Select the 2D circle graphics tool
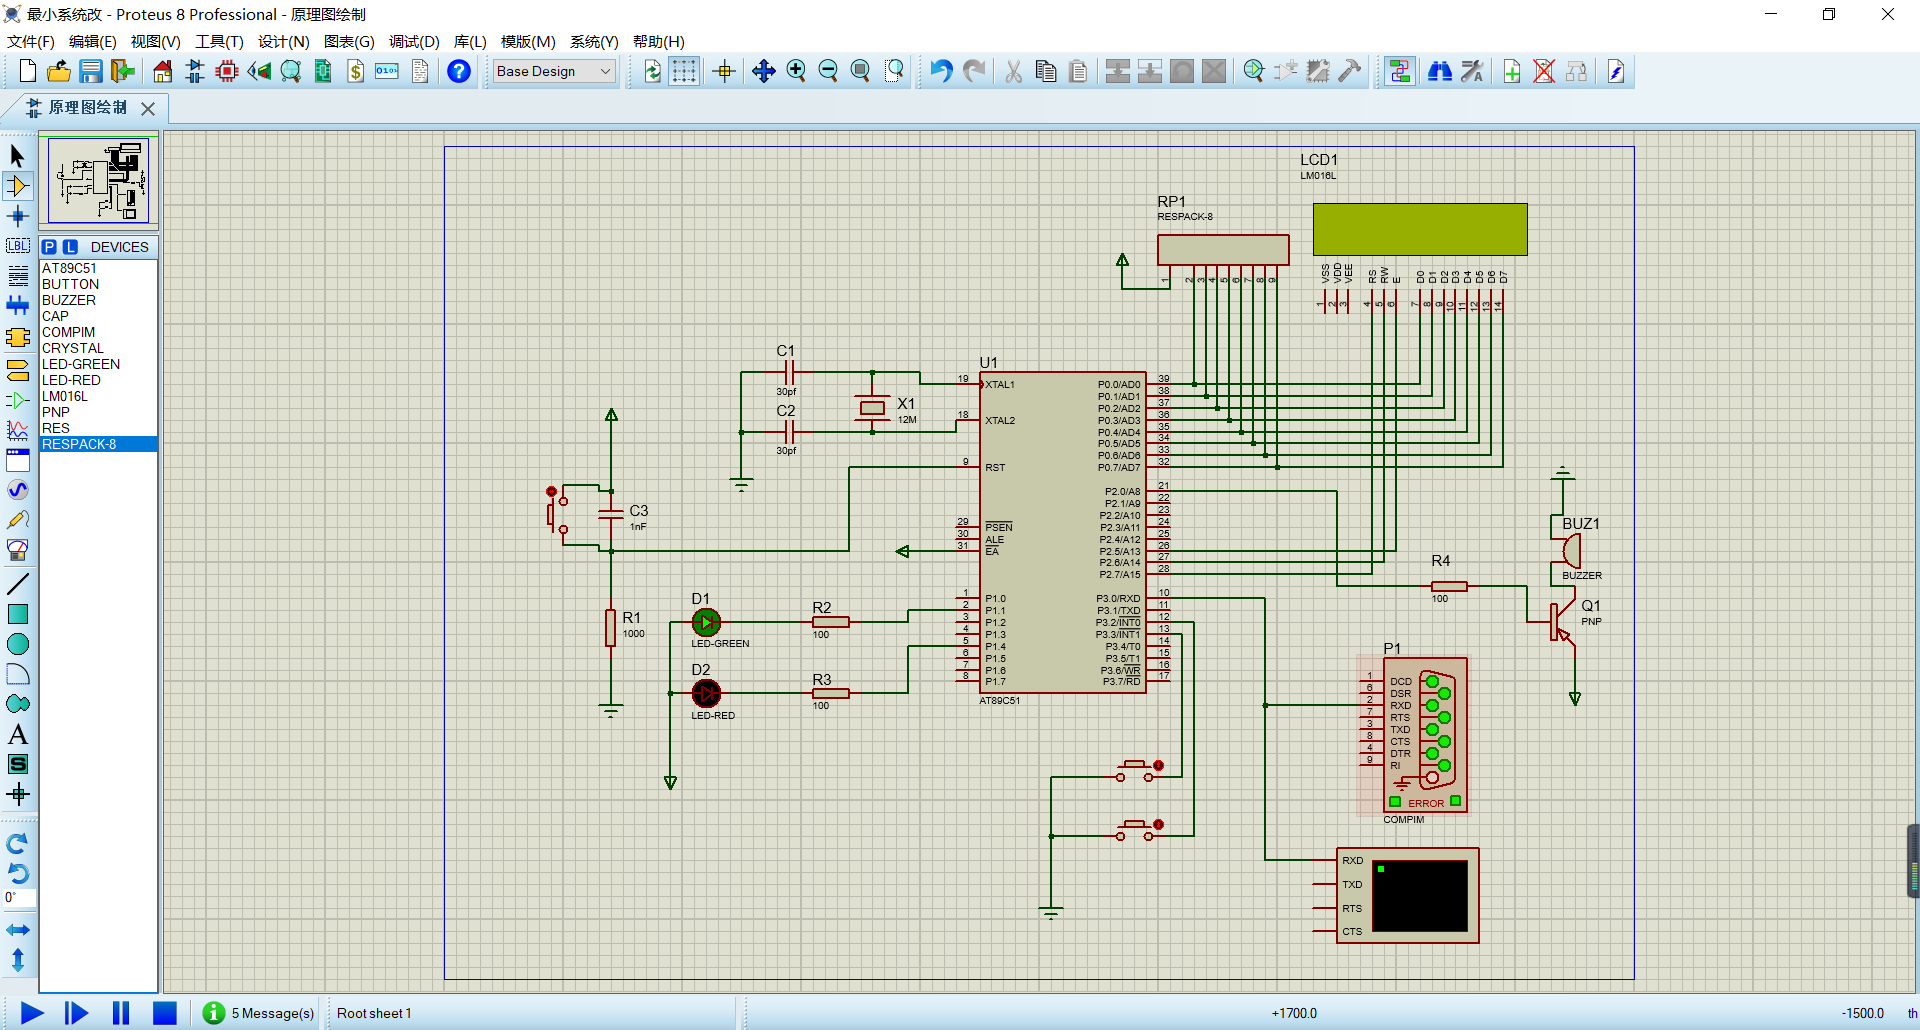The height and width of the screenshot is (1030, 1920). click(17, 644)
